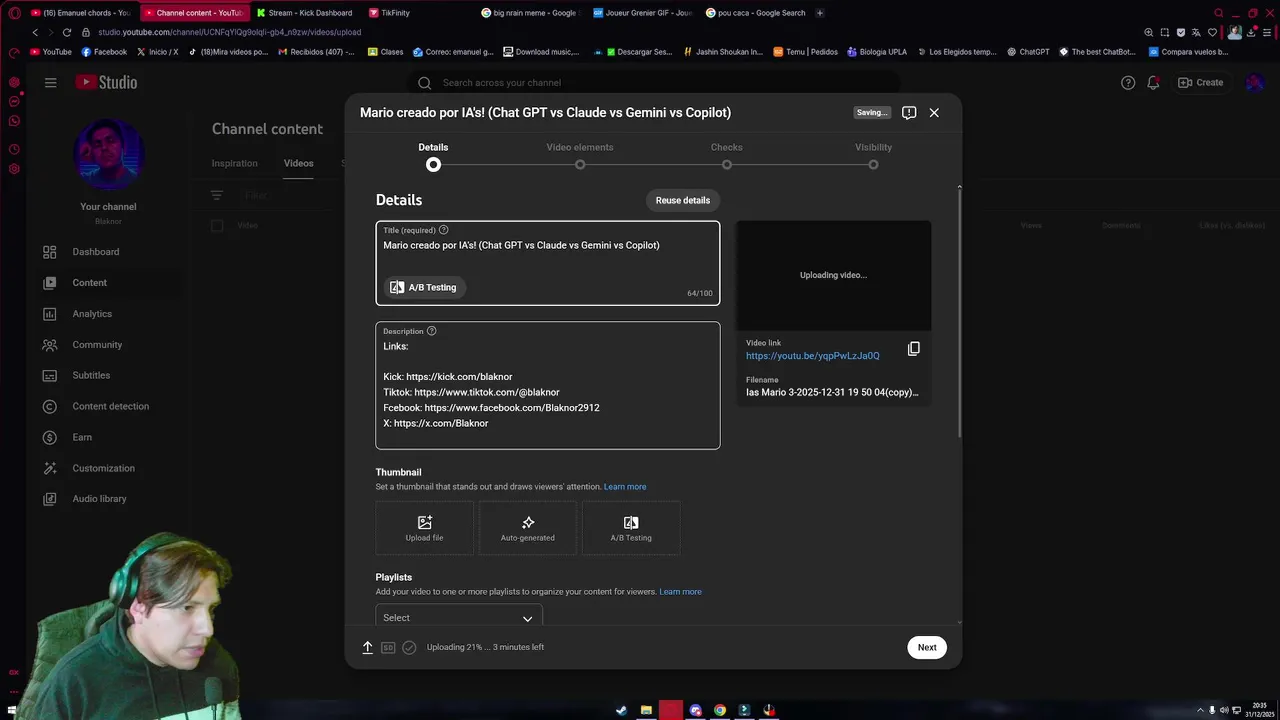Image resolution: width=1280 pixels, height=720 pixels.
Task: Open the Description help question-mark icon
Action: [x=432, y=331]
